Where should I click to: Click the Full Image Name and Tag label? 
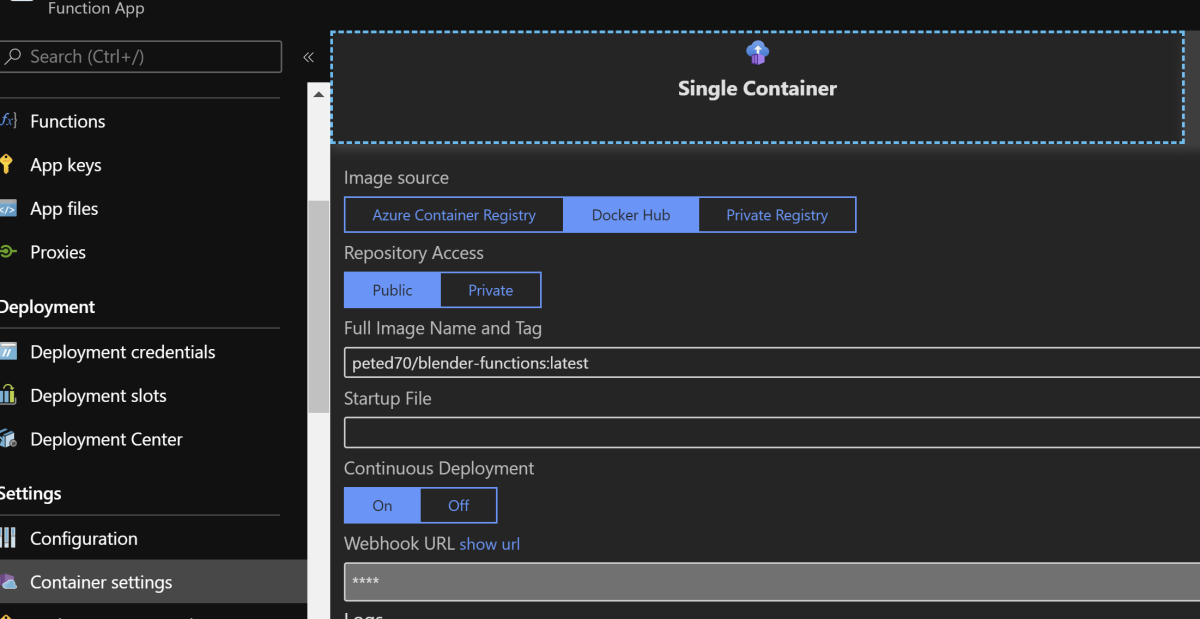(x=443, y=328)
